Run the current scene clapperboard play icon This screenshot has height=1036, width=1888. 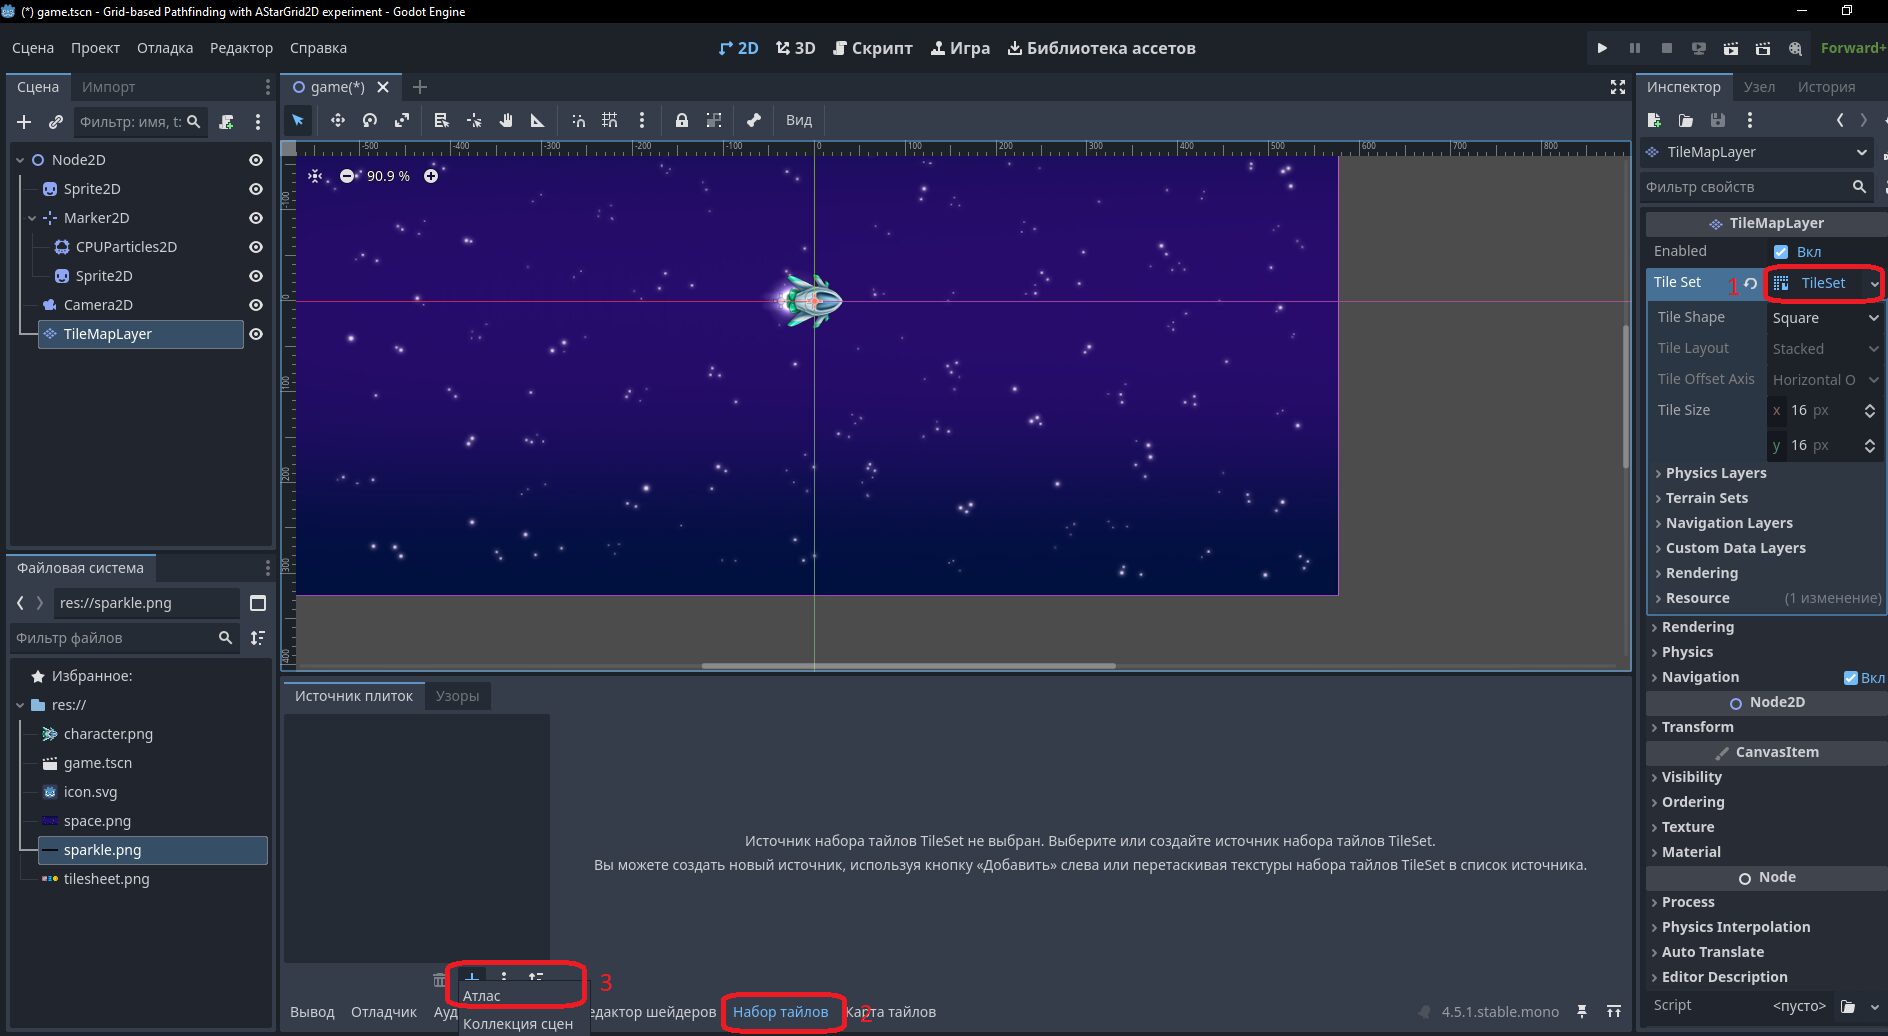[1731, 48]
